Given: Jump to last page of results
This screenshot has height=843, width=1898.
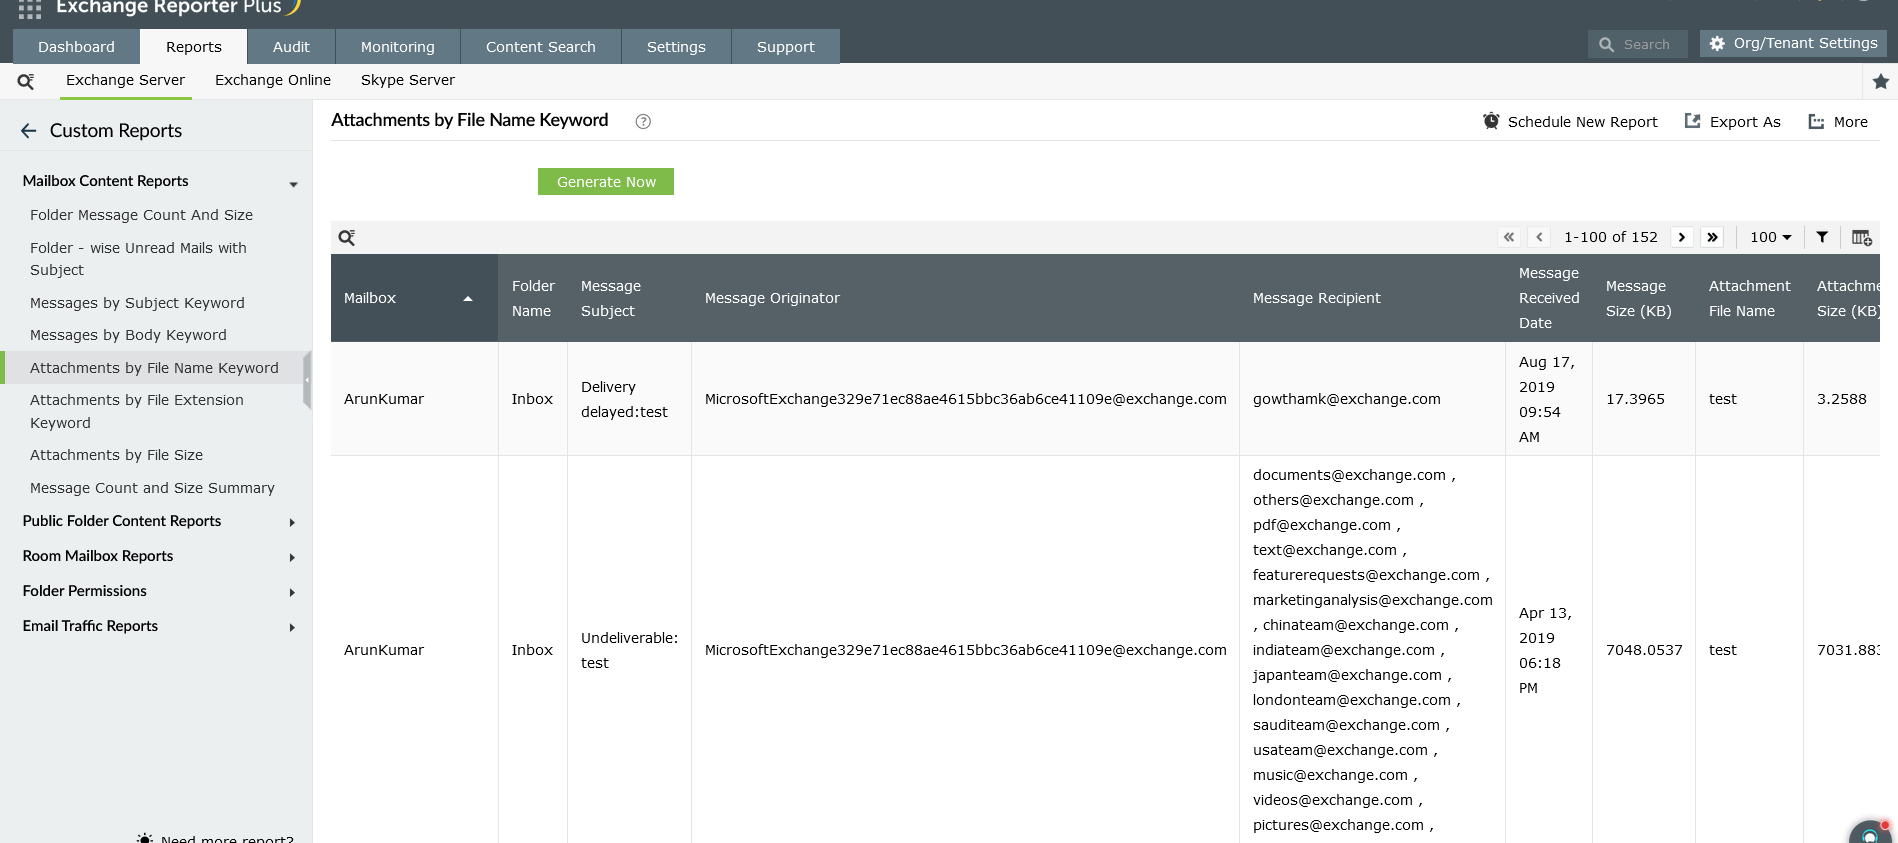Looking at the screenshot, I should pyautogui.click(x=1713, y=237).
